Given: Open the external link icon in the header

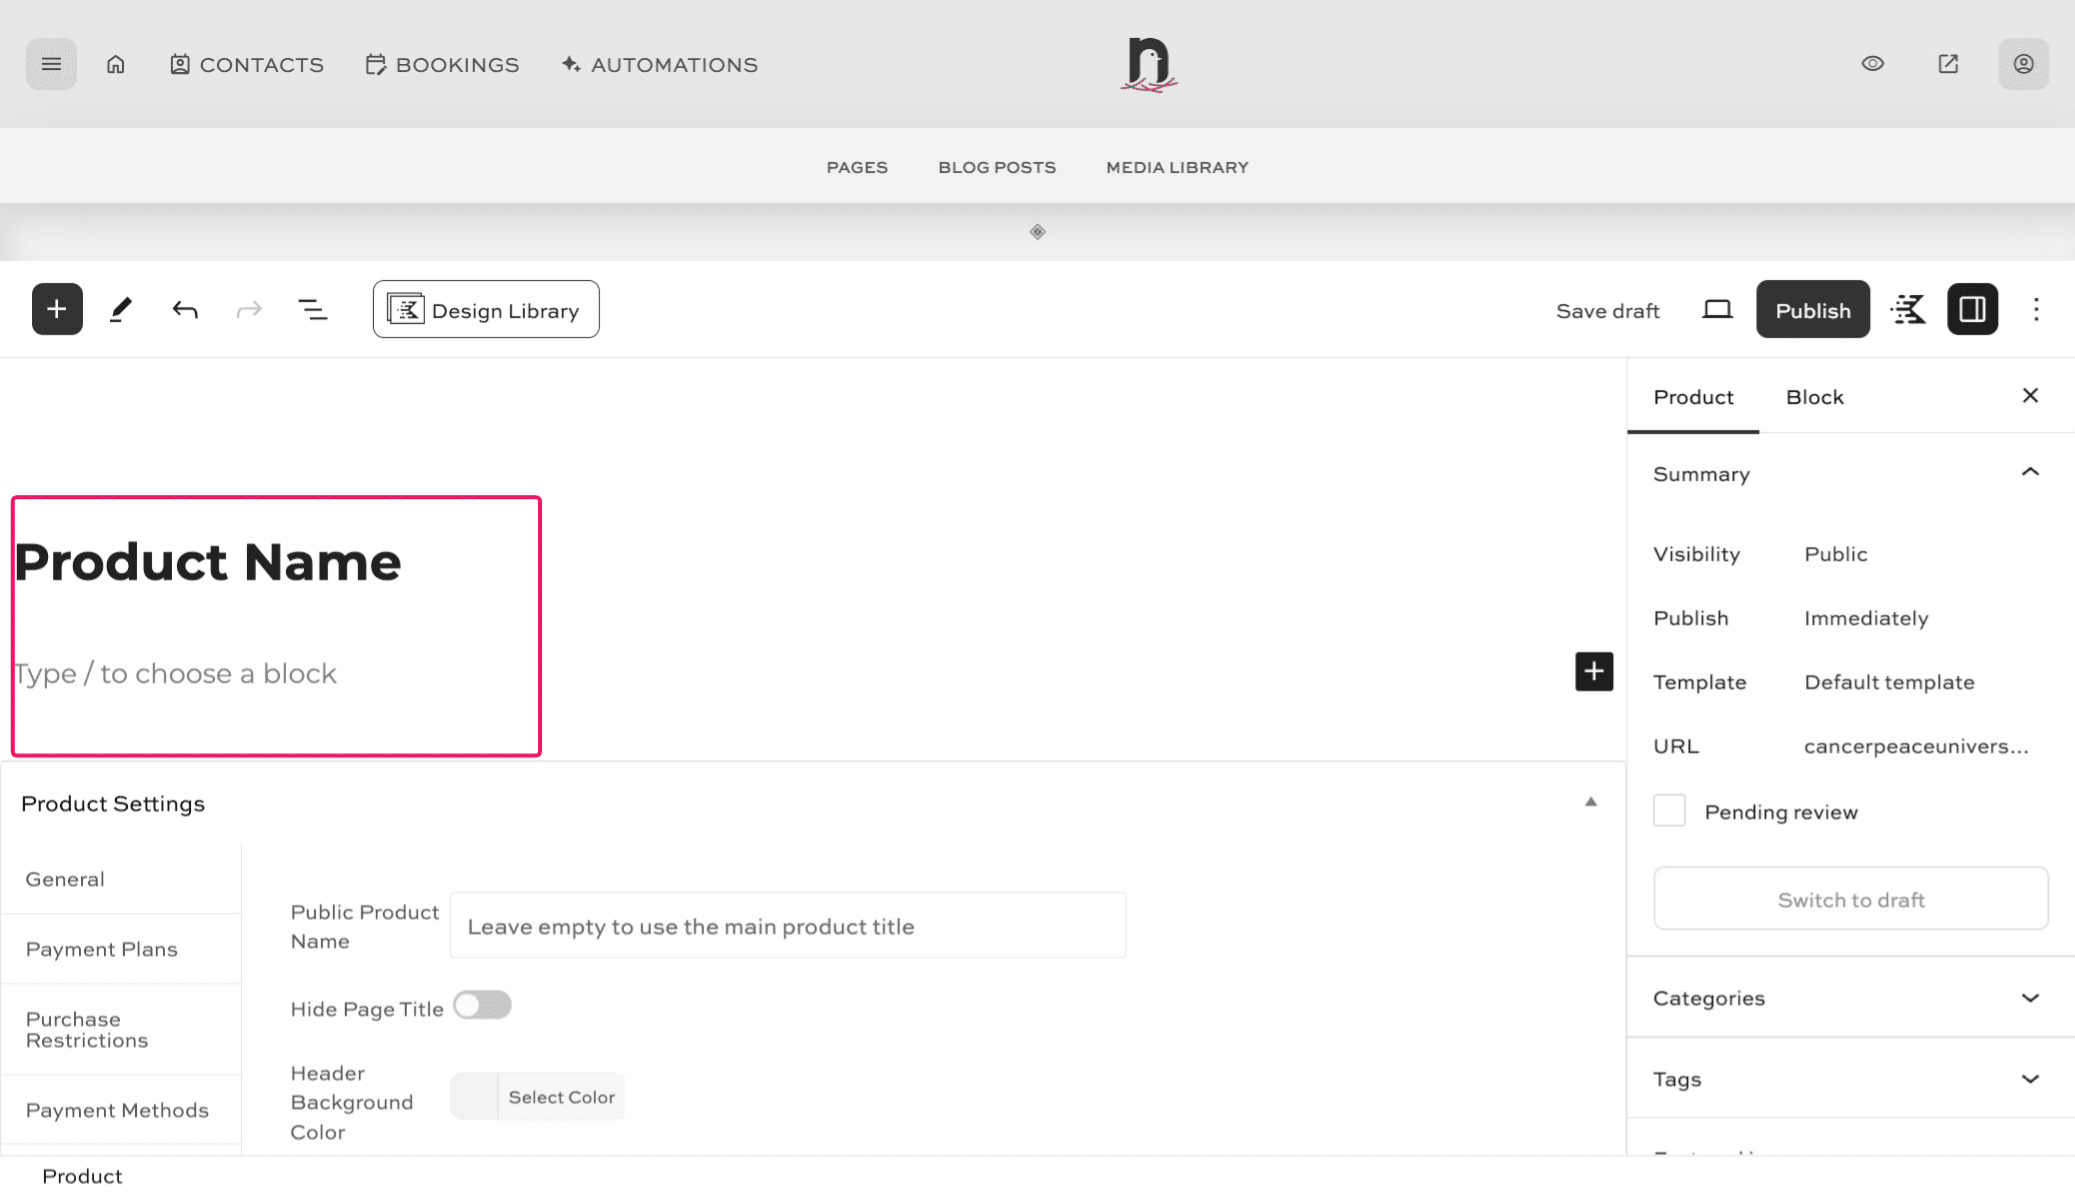Looking at the screenshot, I should (x=1947, y=63).
